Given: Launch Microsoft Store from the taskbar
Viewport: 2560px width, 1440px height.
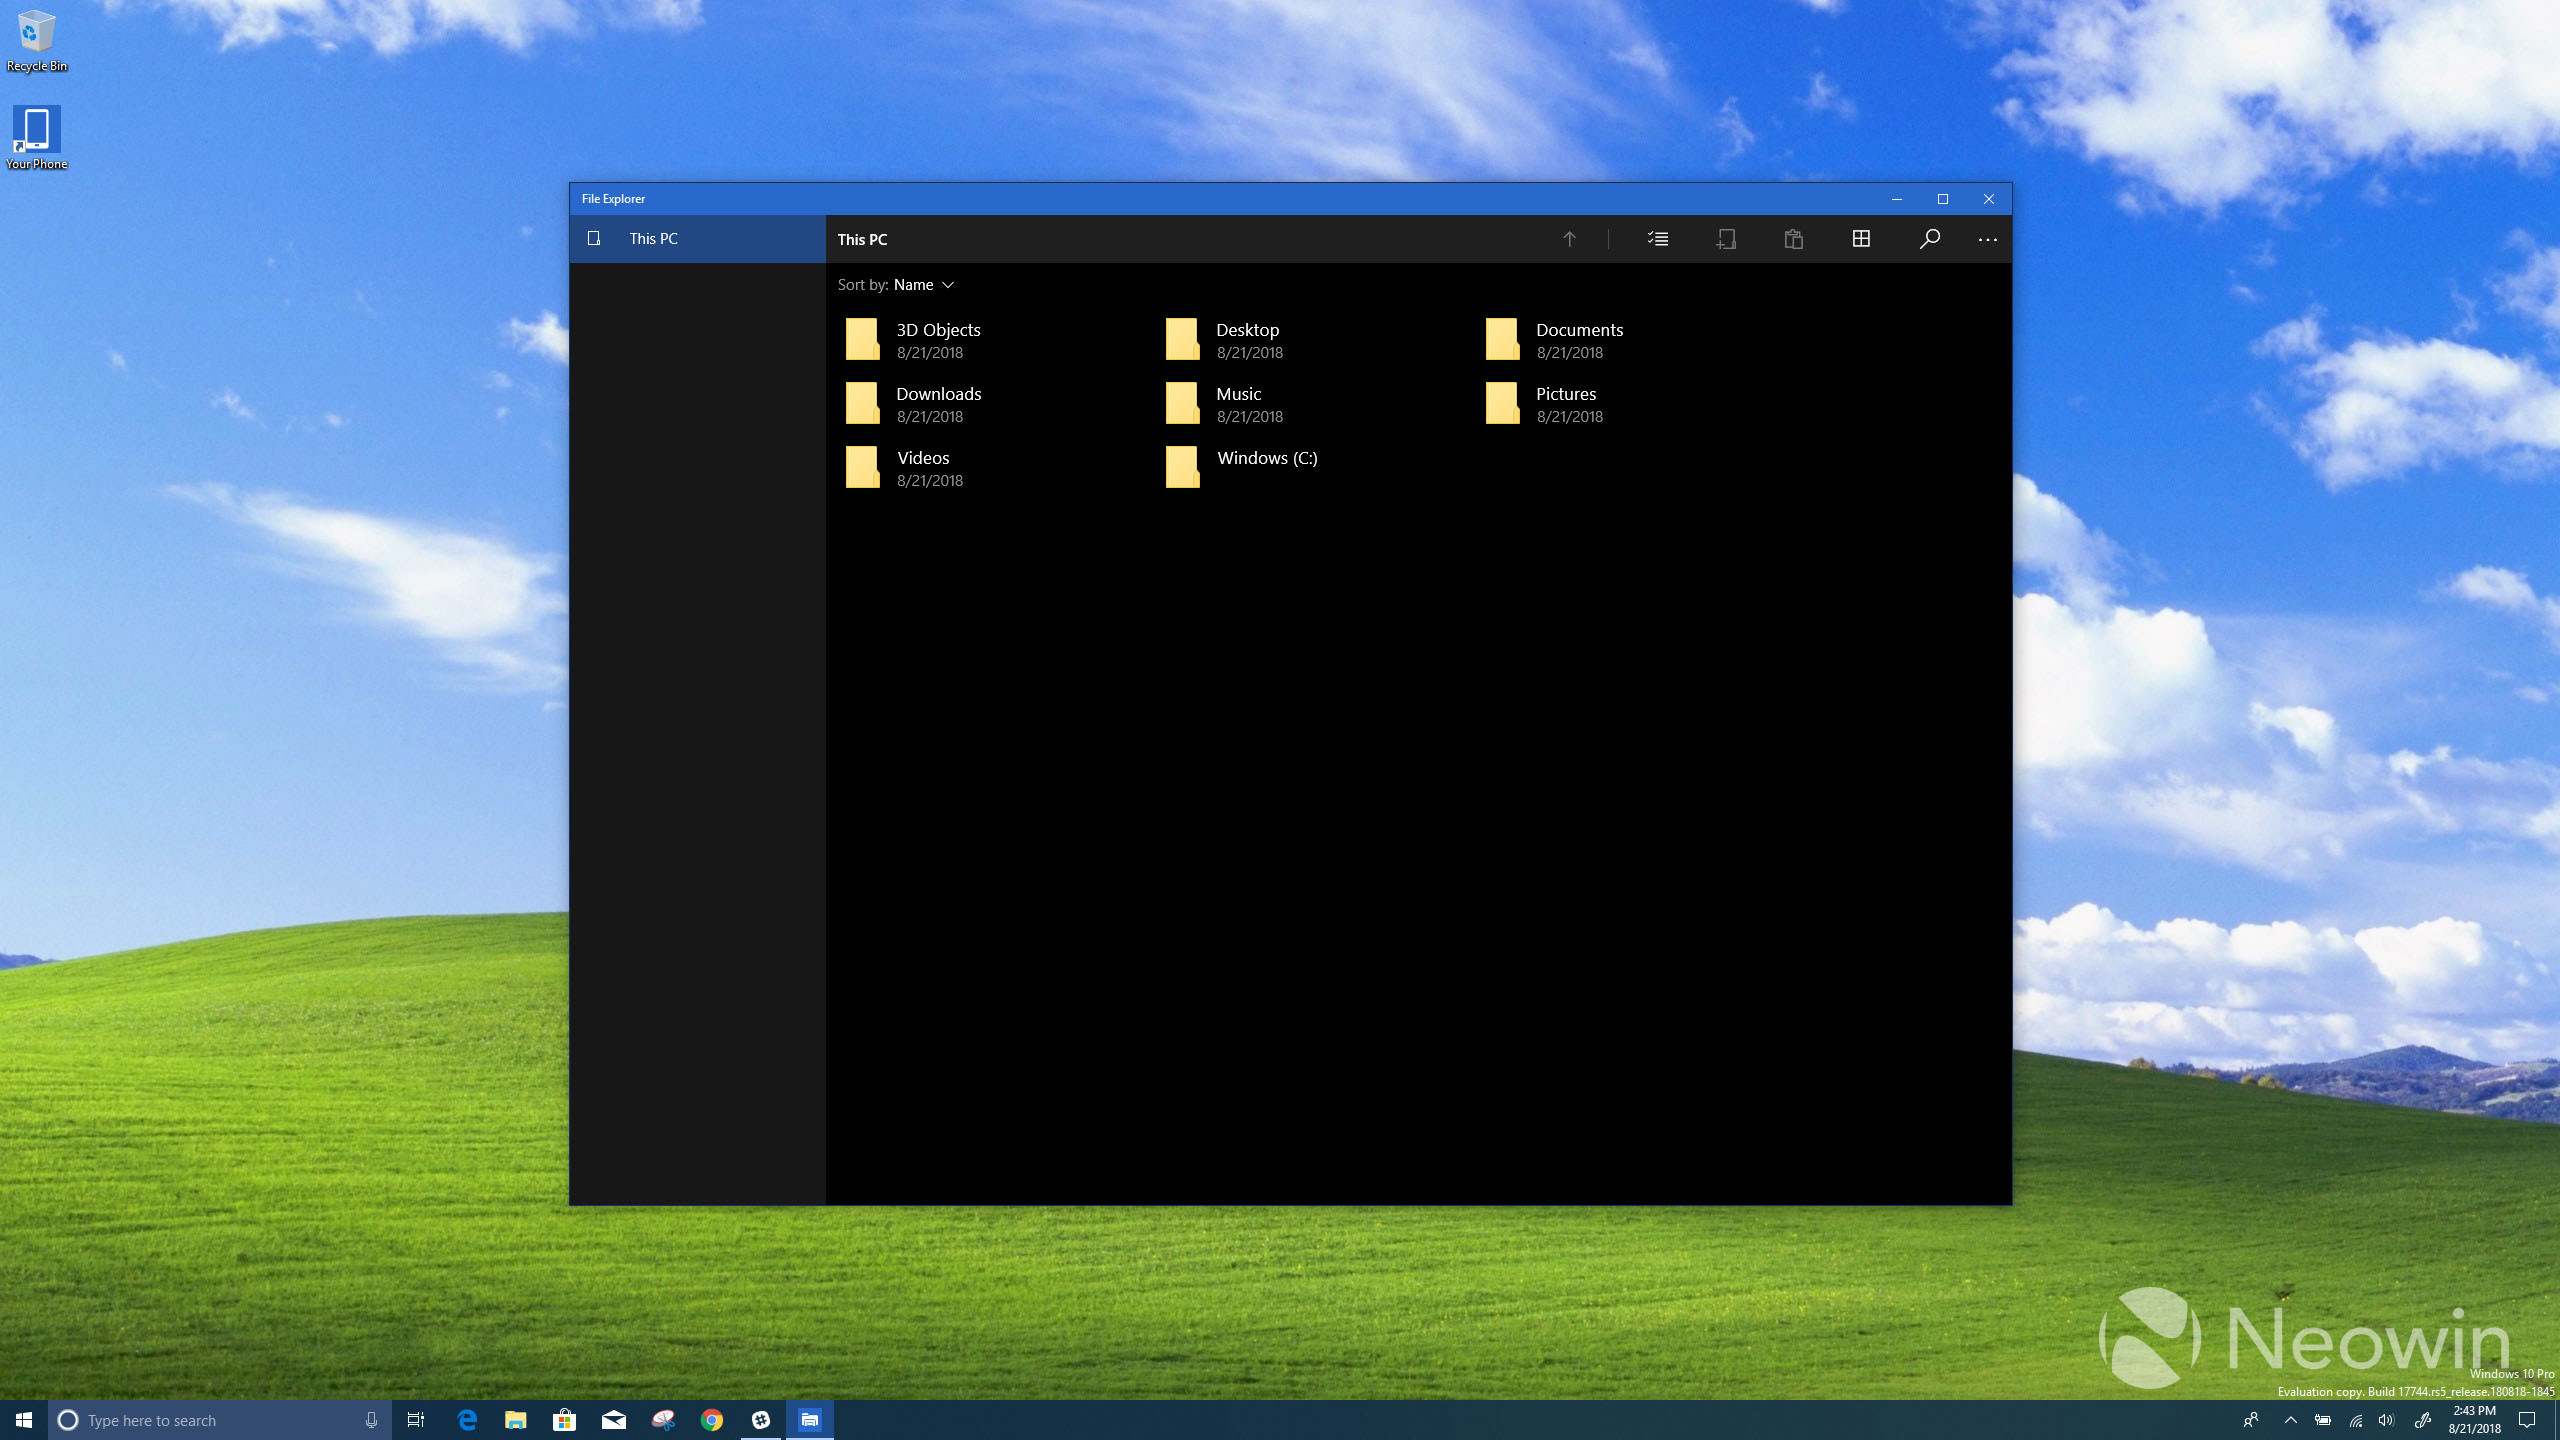Looking at the screenshot, I should click(565, 1419).
